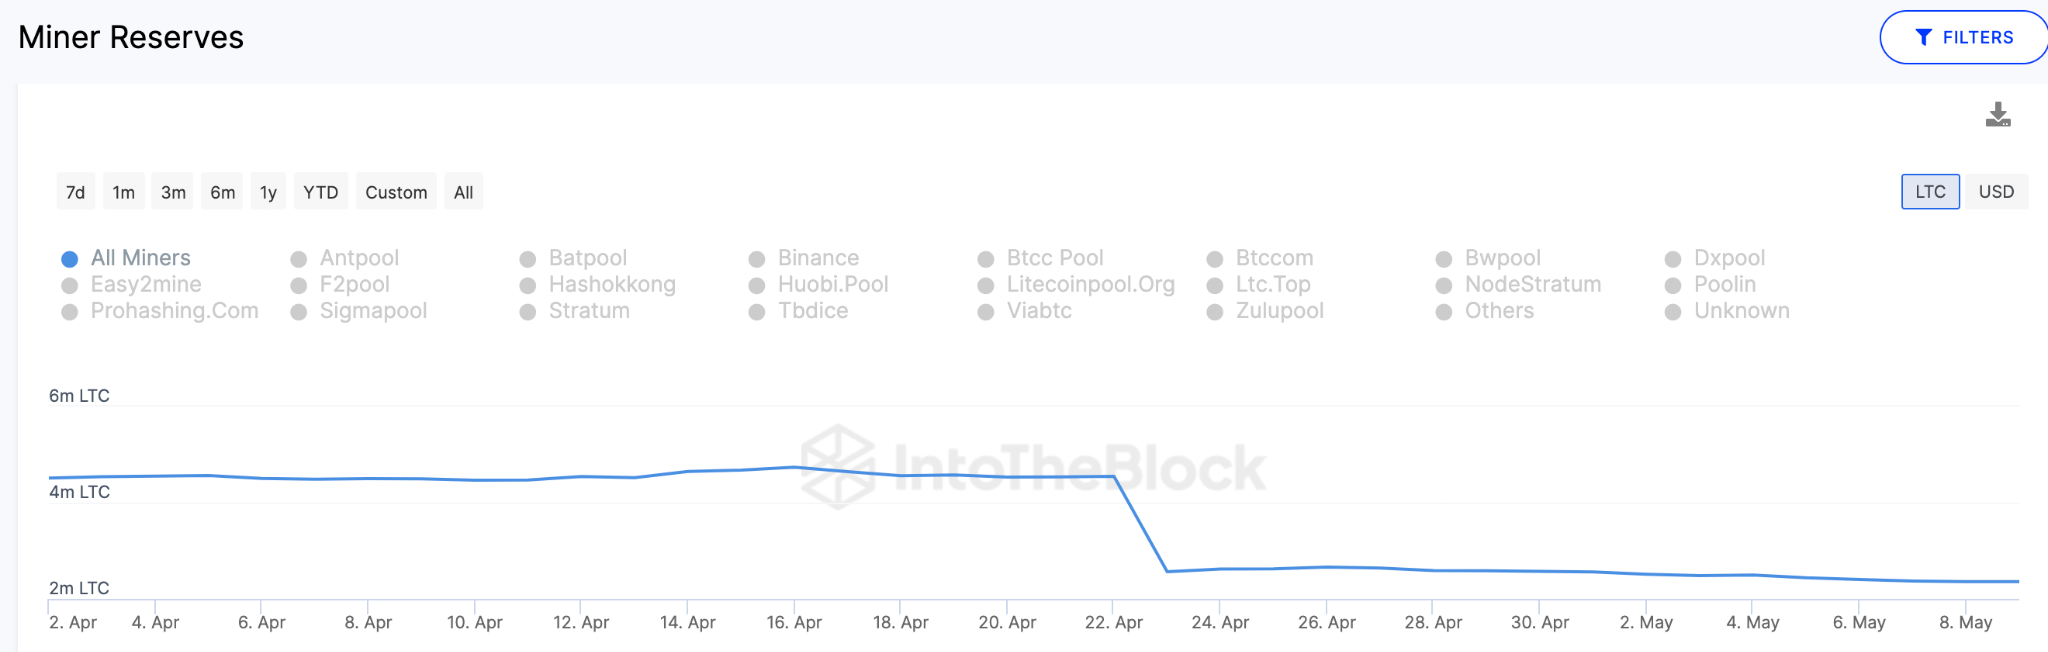The image size is (2048, 652).
Task: Enable the Litecoinpool.Org series dot
Action: point(986,286)
